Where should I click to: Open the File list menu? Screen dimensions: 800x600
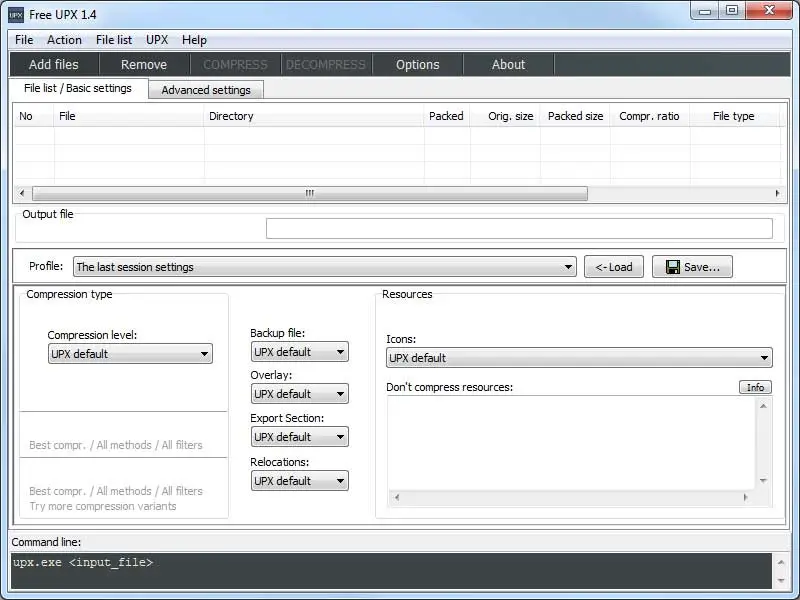pyautogui.click(x=114, y=40)
